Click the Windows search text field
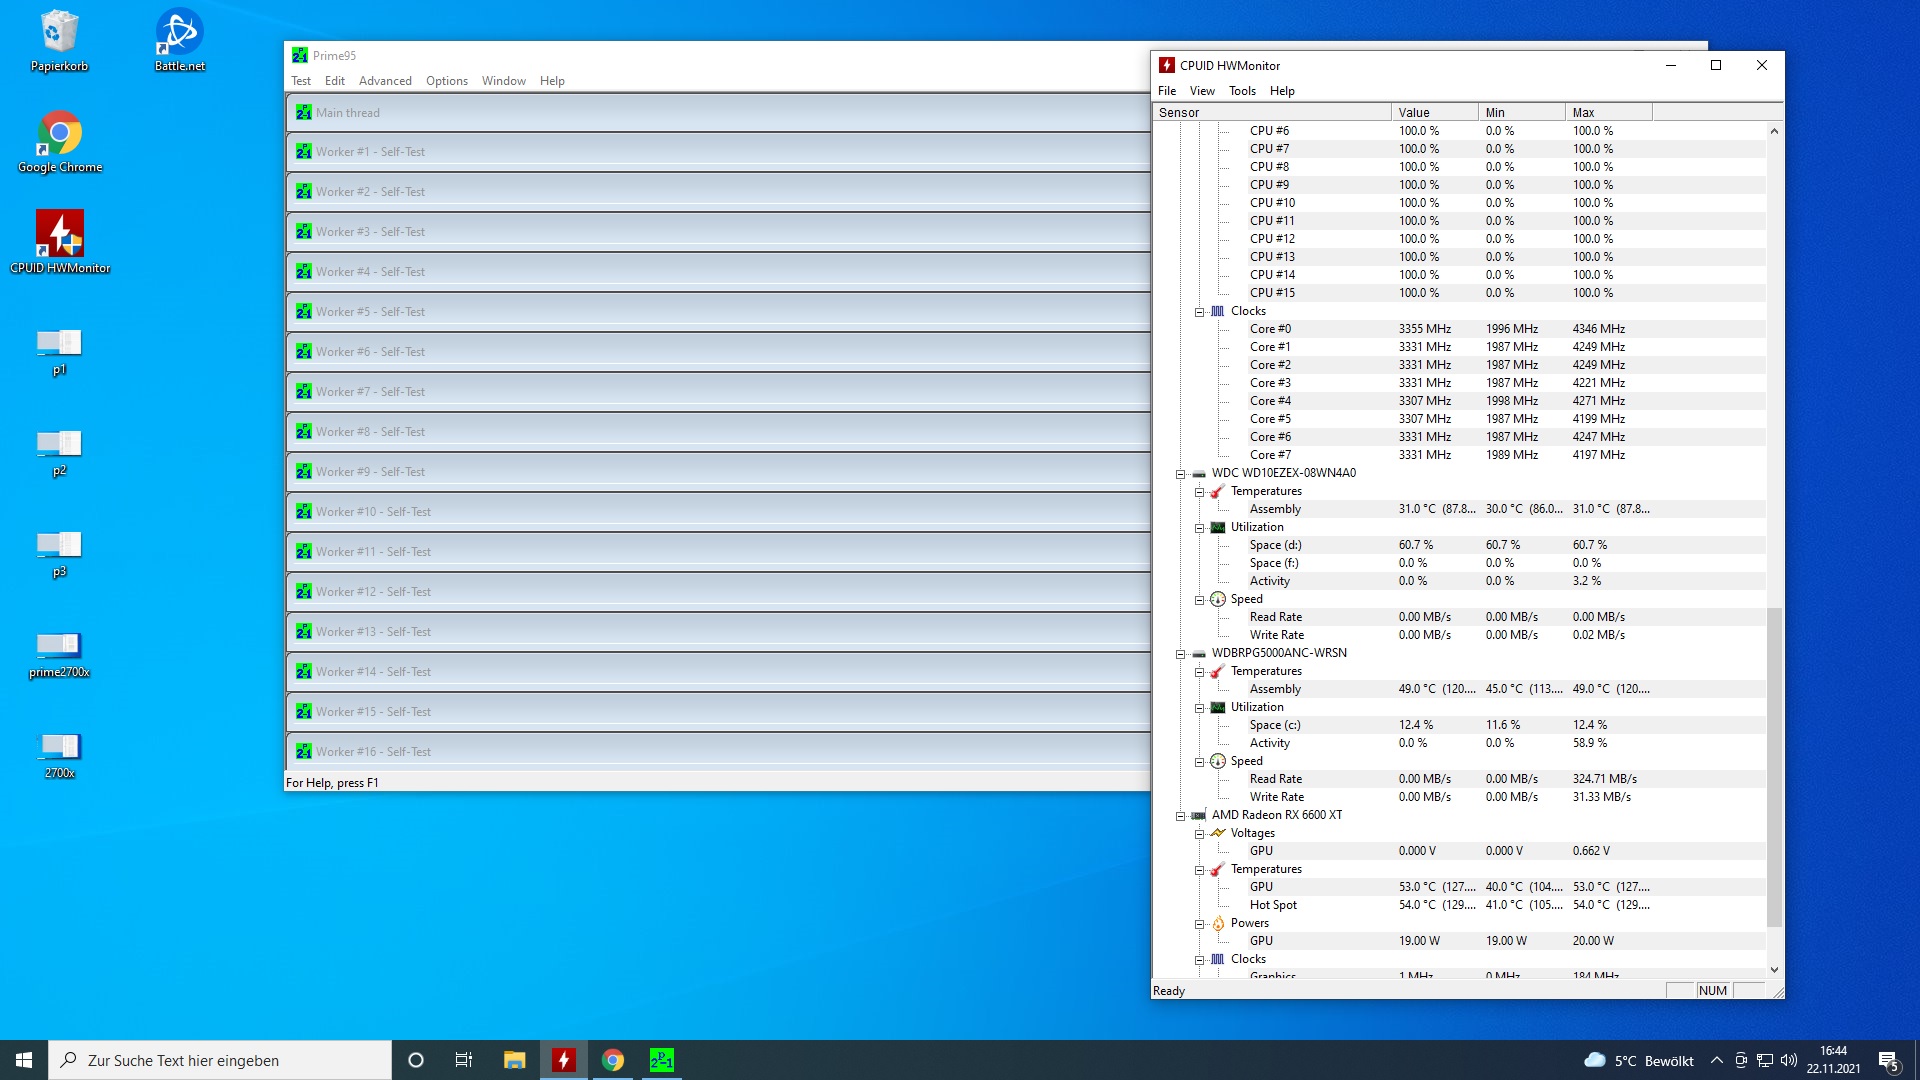The width and height of the screenshot is (1920, 1080). pyautogui.click(x=230, y=1060)
